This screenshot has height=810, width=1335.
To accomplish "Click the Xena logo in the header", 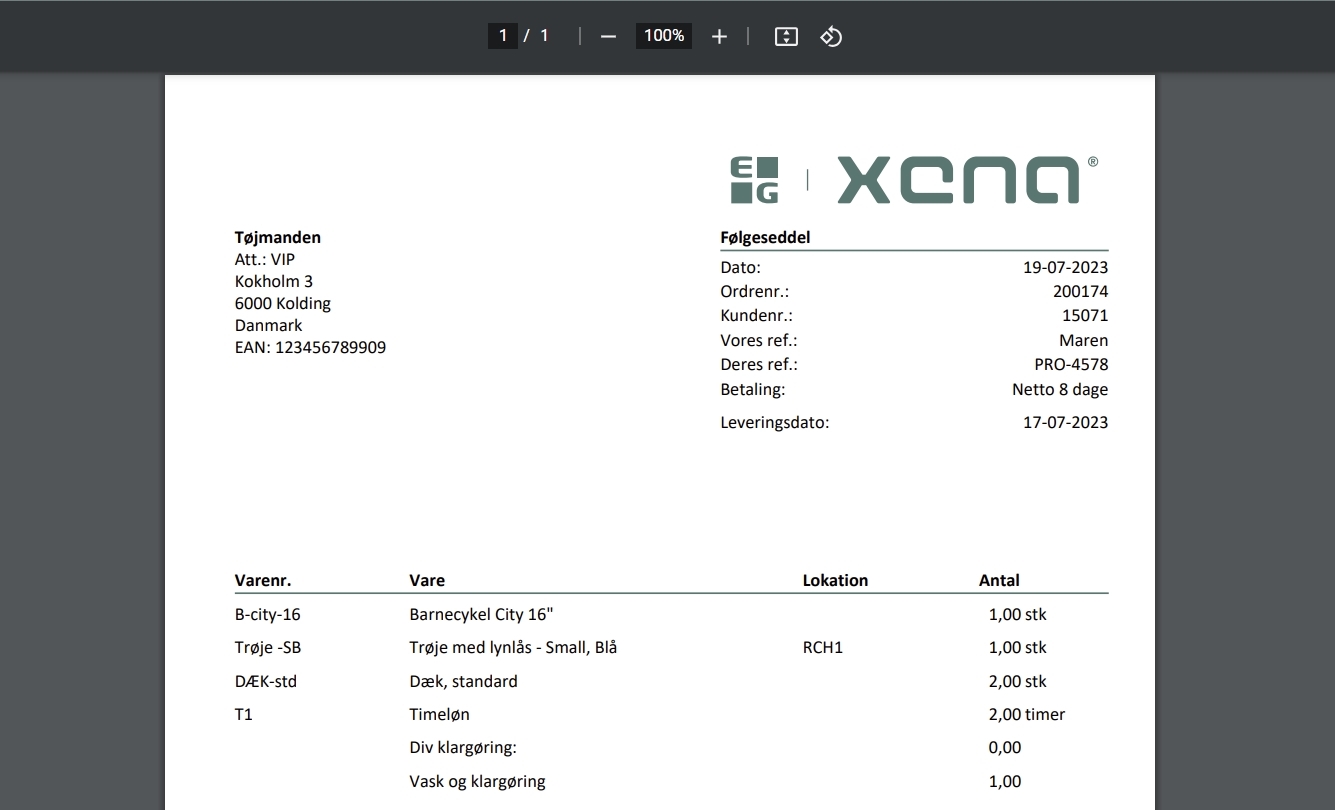I will 958,180.
